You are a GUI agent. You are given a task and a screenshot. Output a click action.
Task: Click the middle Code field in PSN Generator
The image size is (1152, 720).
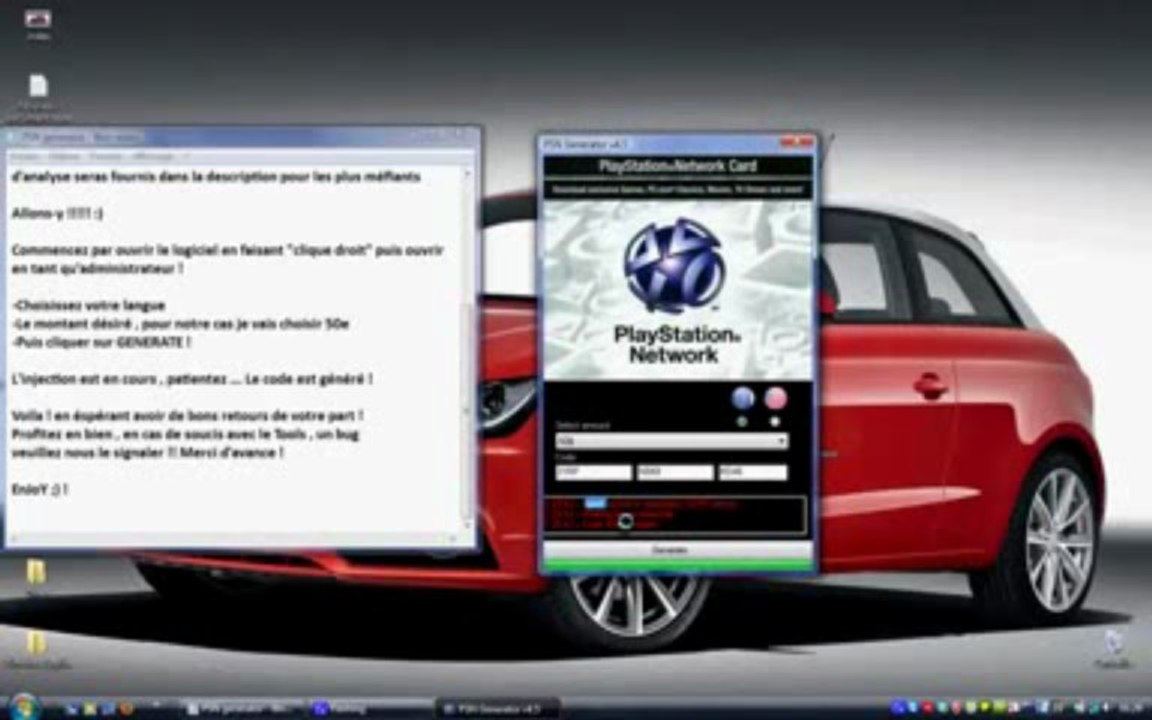[x=675, y=472]
